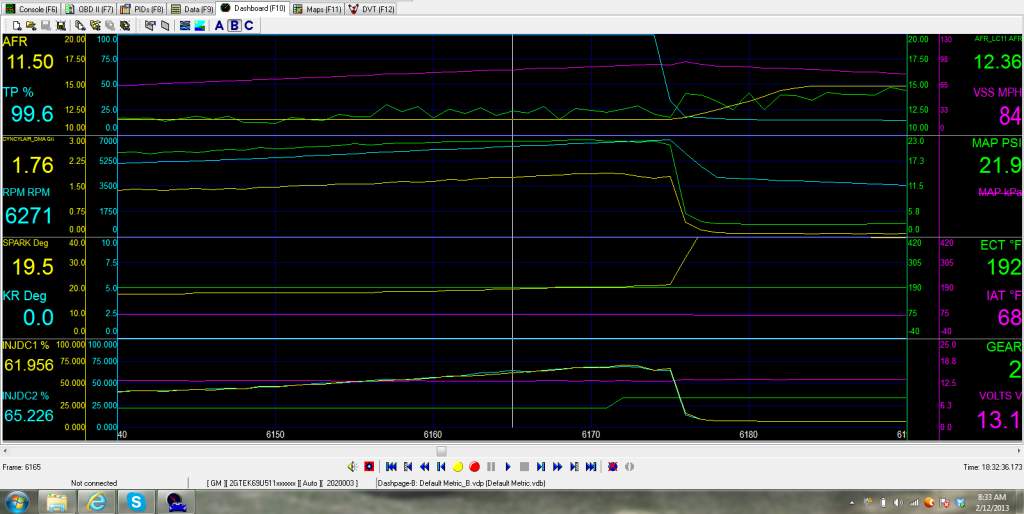
Task: Go to the PIDs (F8) tab
Action: 142,9
